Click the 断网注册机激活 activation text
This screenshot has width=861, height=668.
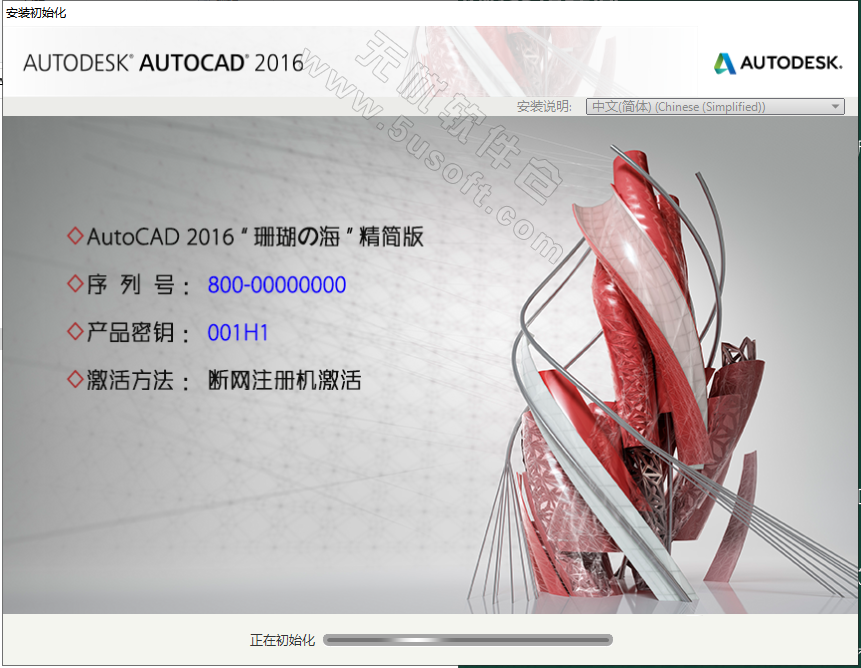point(284,380)
